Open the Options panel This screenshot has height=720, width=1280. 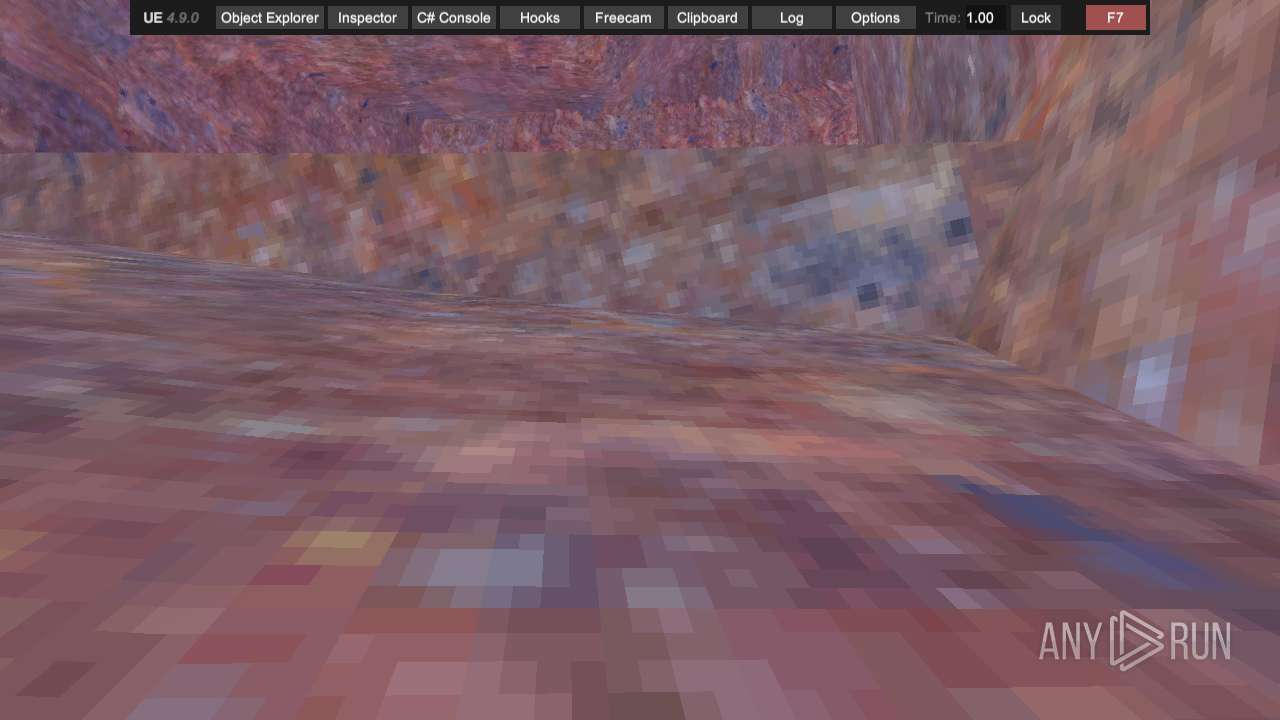[875, 18]
